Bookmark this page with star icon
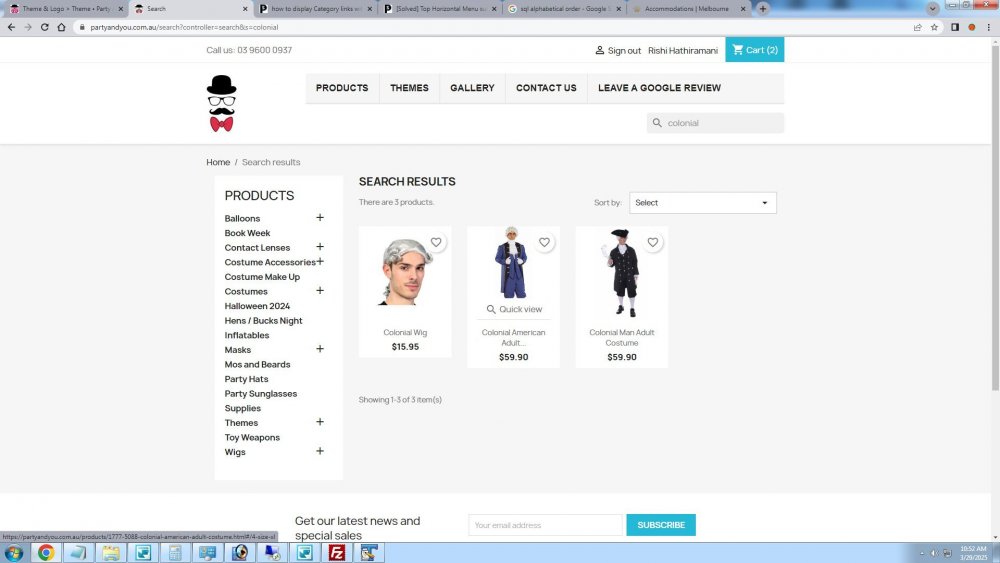Image resolution: width=1000 pixels, height=563 pixels. [x=934, y=27]
